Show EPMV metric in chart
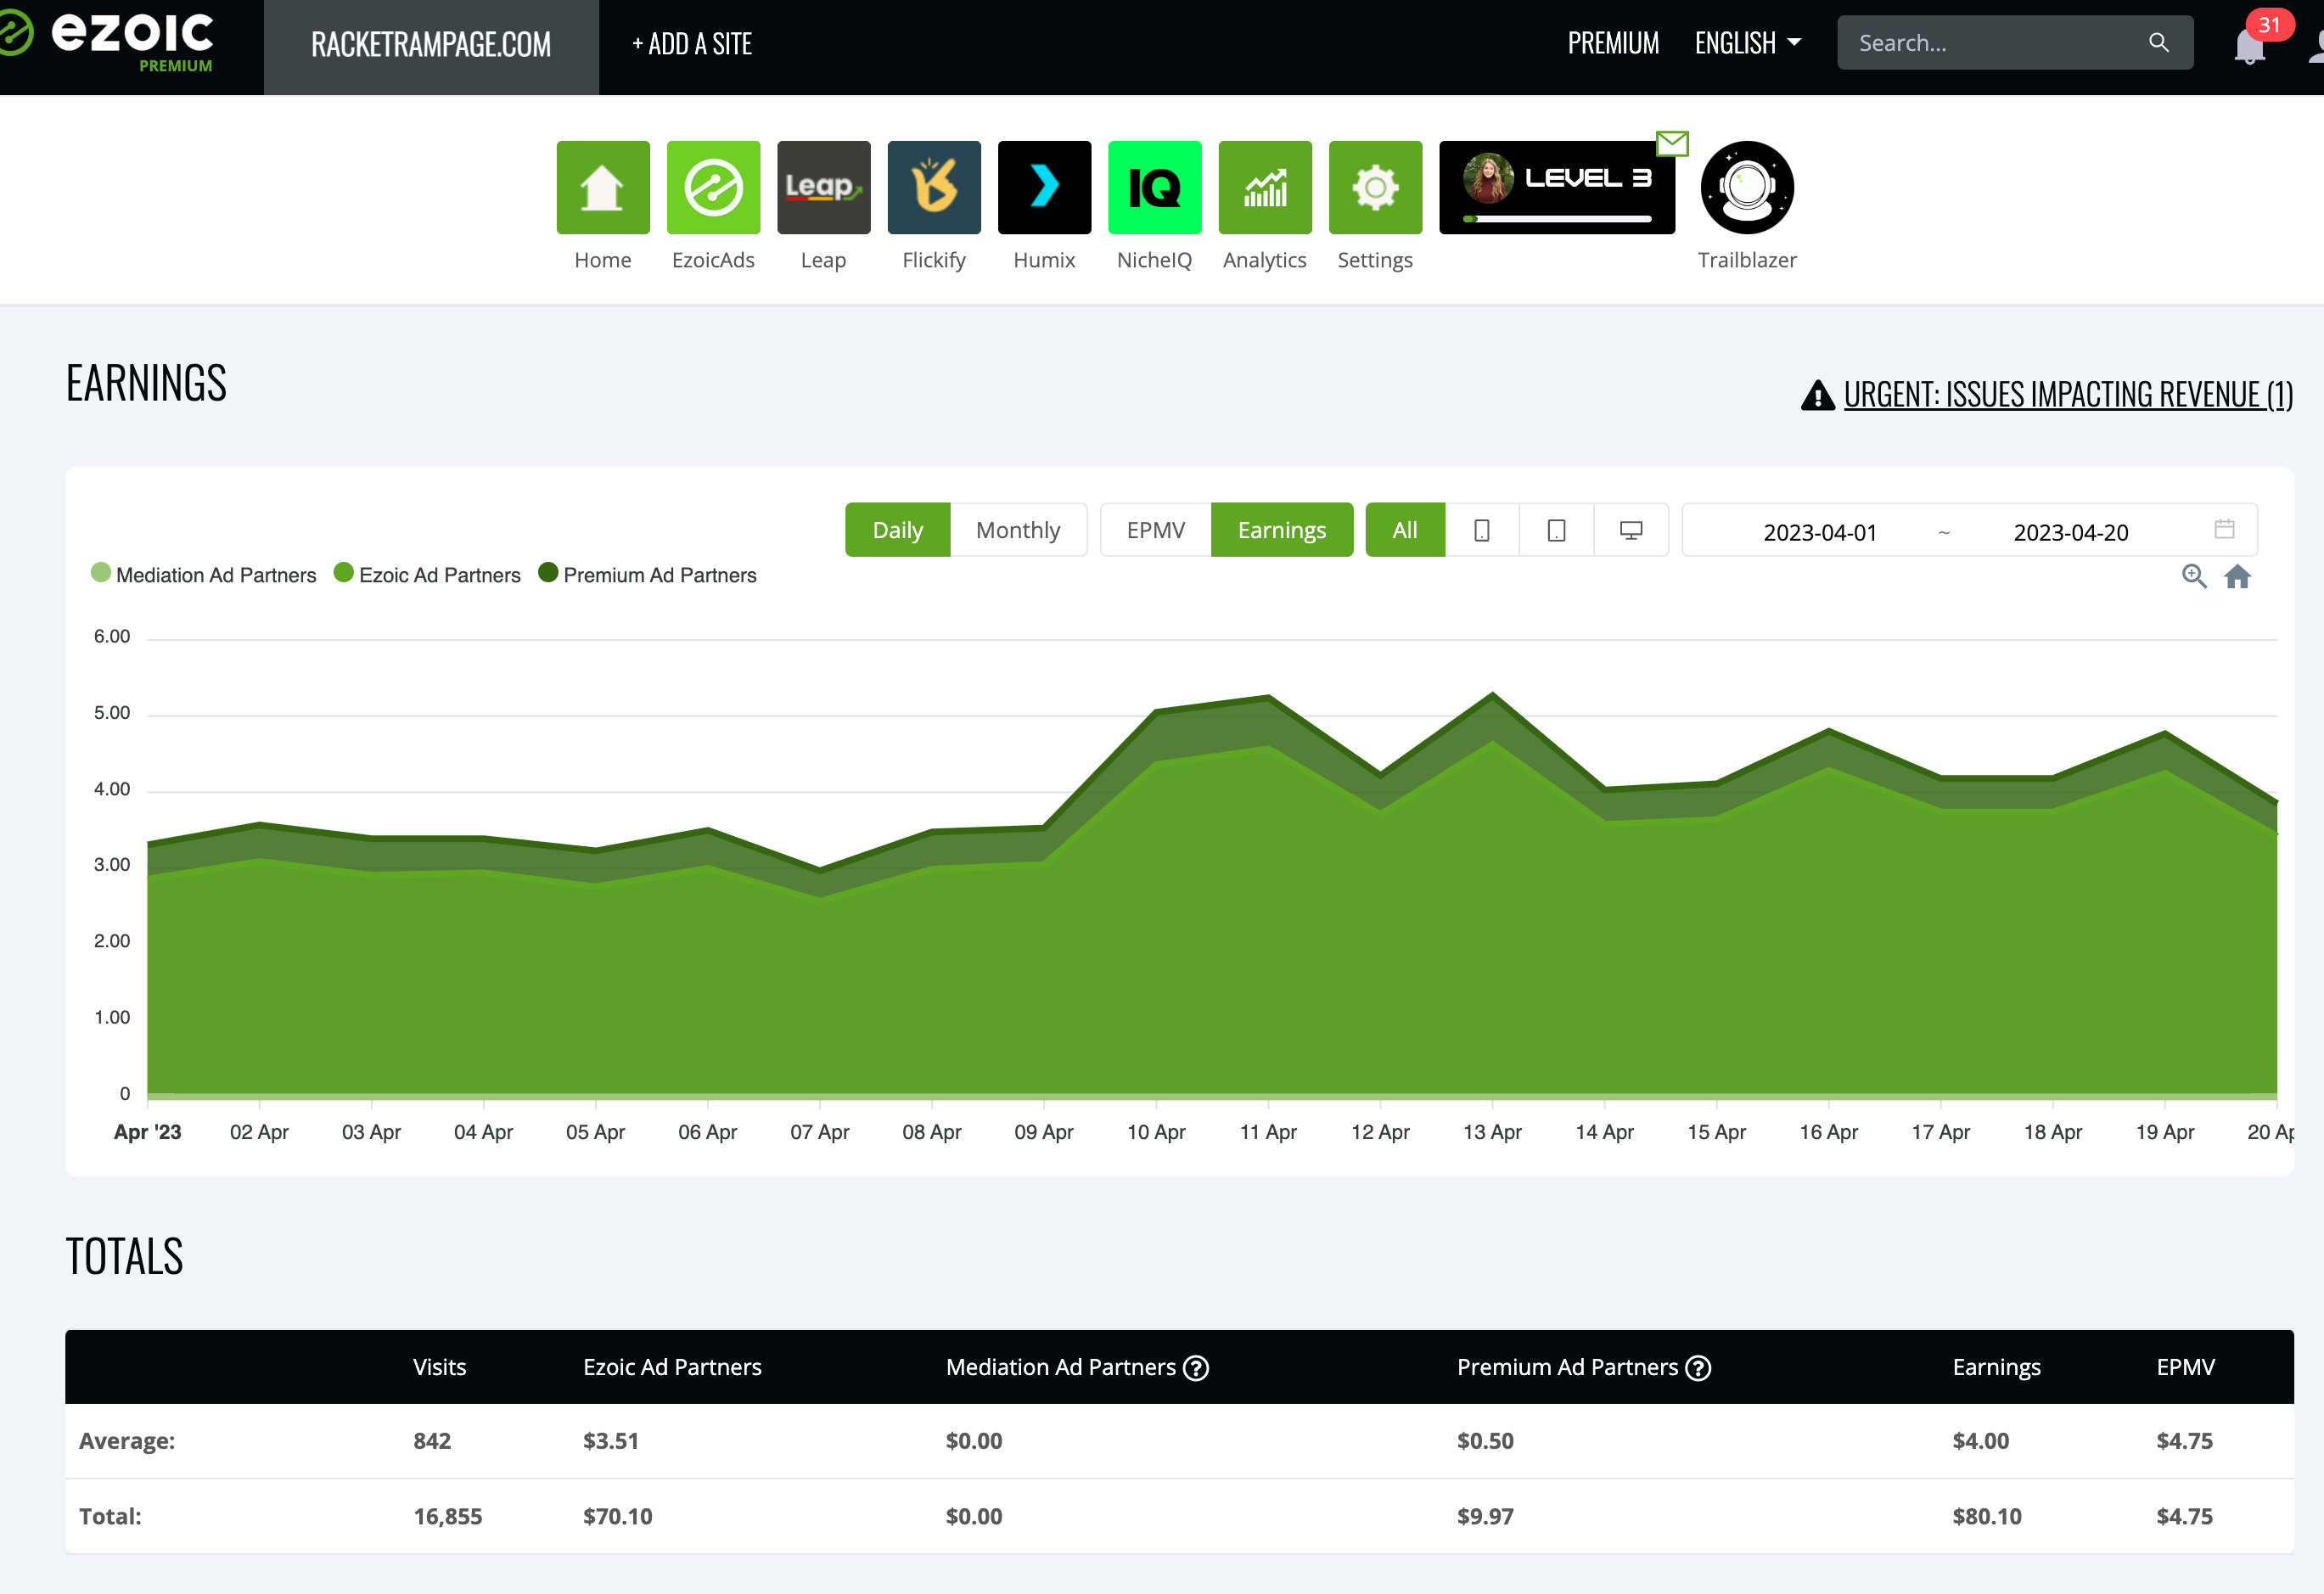The width and height of the screenshot is (2324, 1594). click(1156, 530)
